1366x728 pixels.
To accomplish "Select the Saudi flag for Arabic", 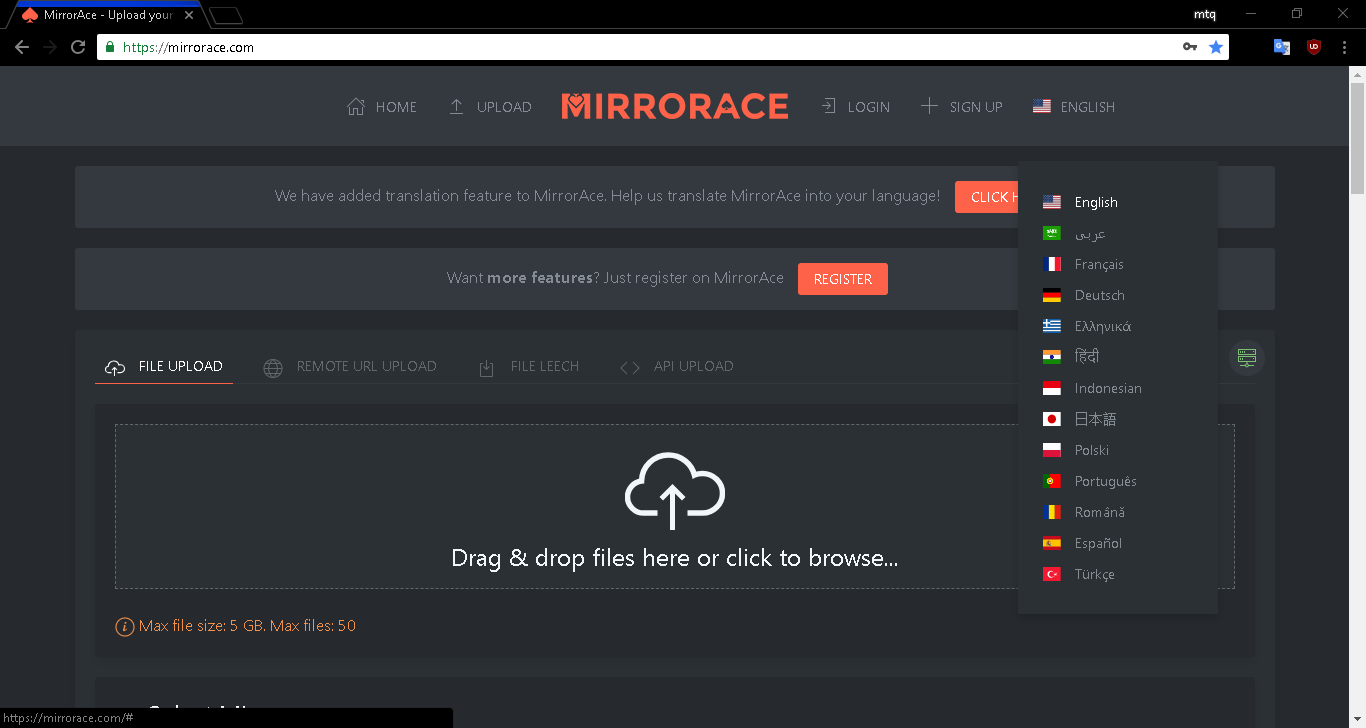I will (1052, 233).
